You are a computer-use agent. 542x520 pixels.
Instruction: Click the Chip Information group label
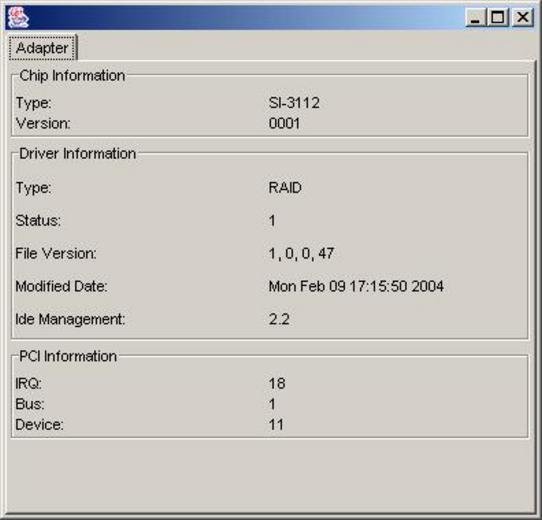pos(72,76)
